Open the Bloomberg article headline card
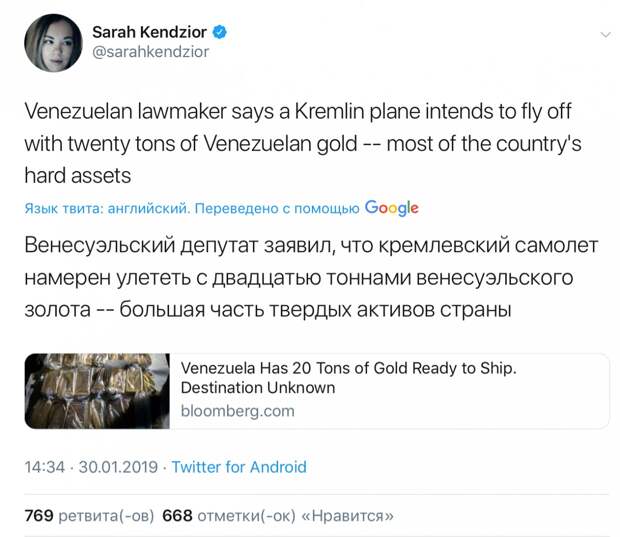 pyautogui.click(x=316, y=391)
